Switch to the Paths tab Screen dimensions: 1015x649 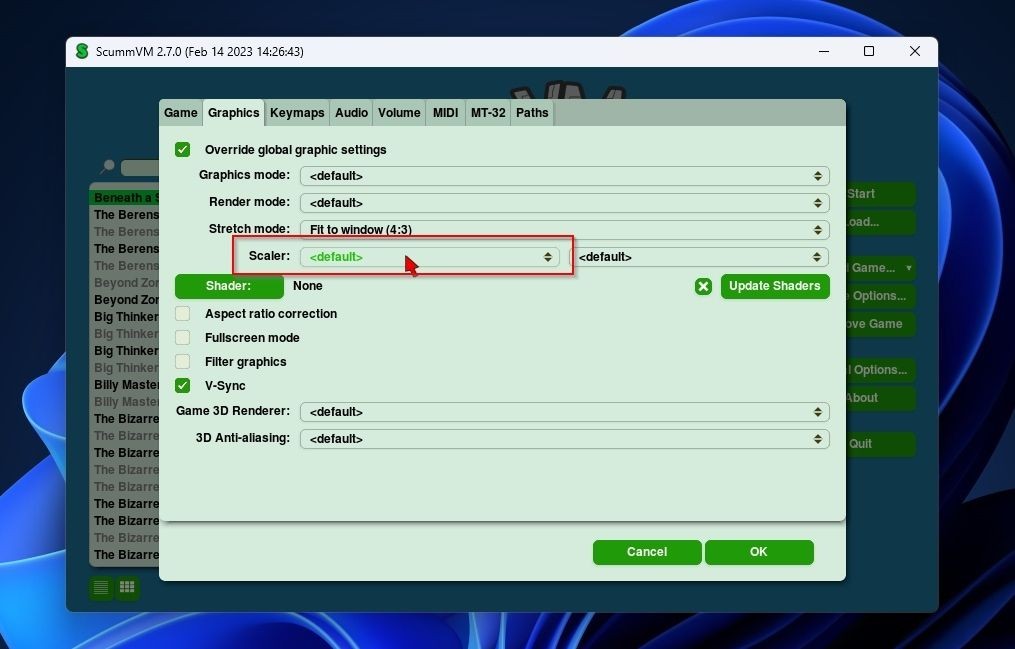pyautogui.click(x=532, y=113)
